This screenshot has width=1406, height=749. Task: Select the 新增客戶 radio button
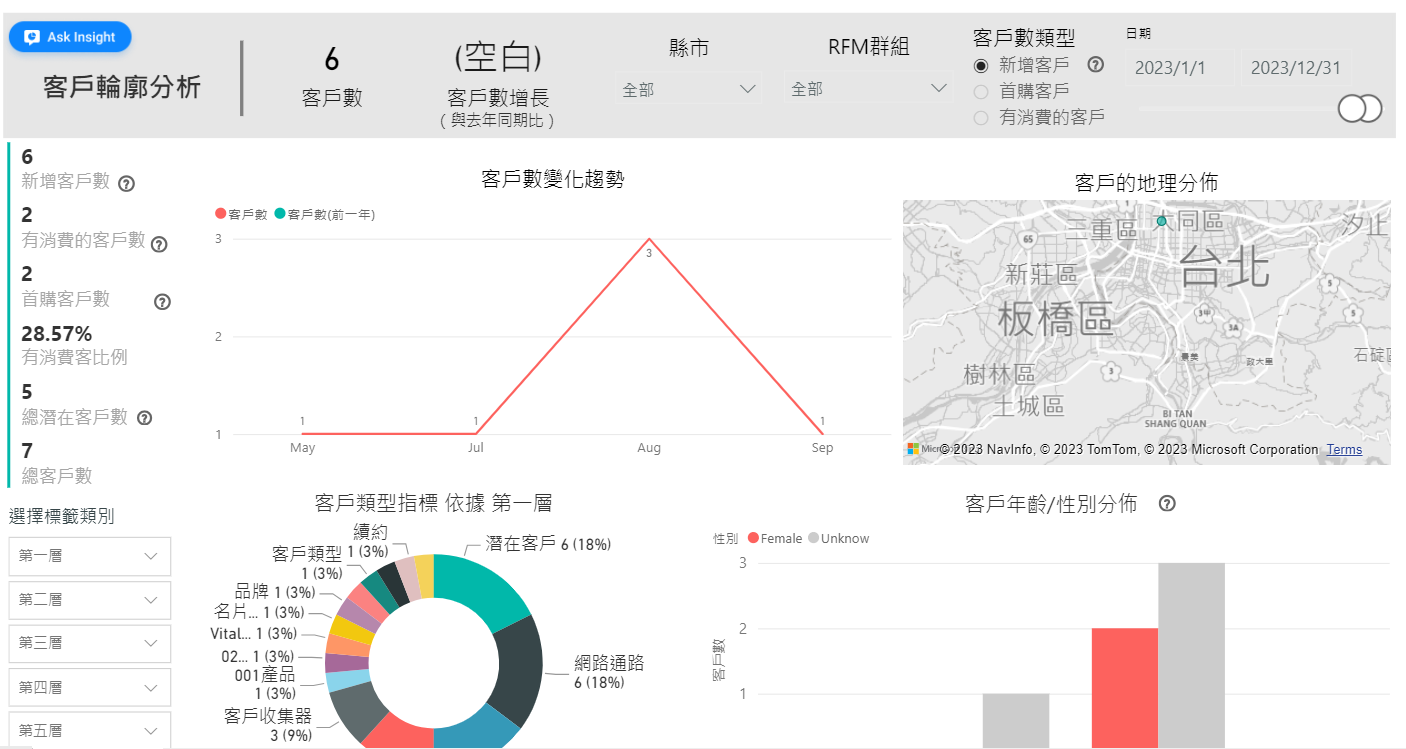point(981,66)
